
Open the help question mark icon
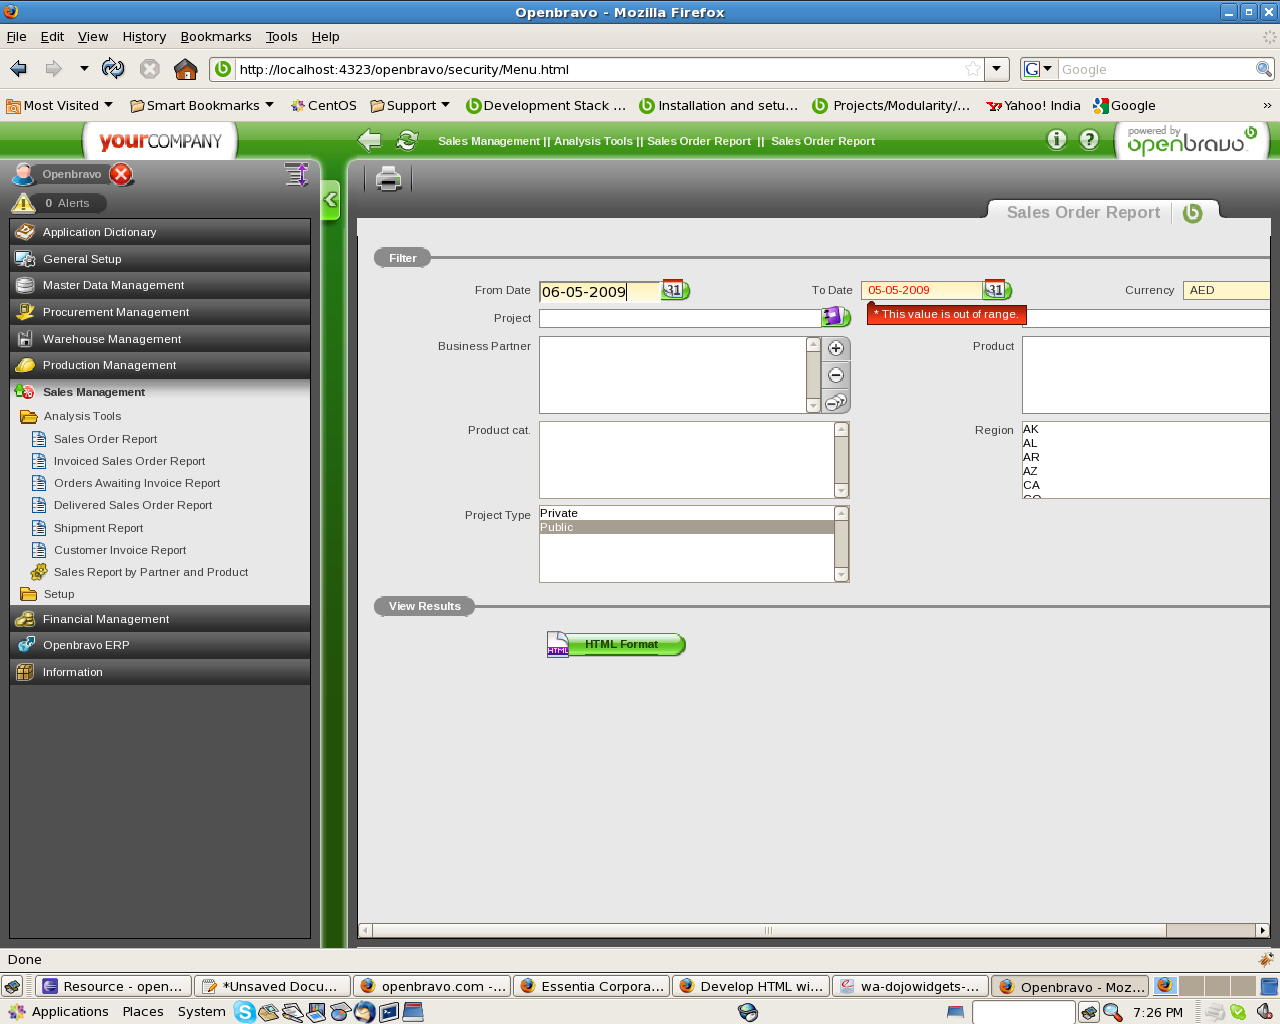pyautogui.click(x=1089, y=140)
